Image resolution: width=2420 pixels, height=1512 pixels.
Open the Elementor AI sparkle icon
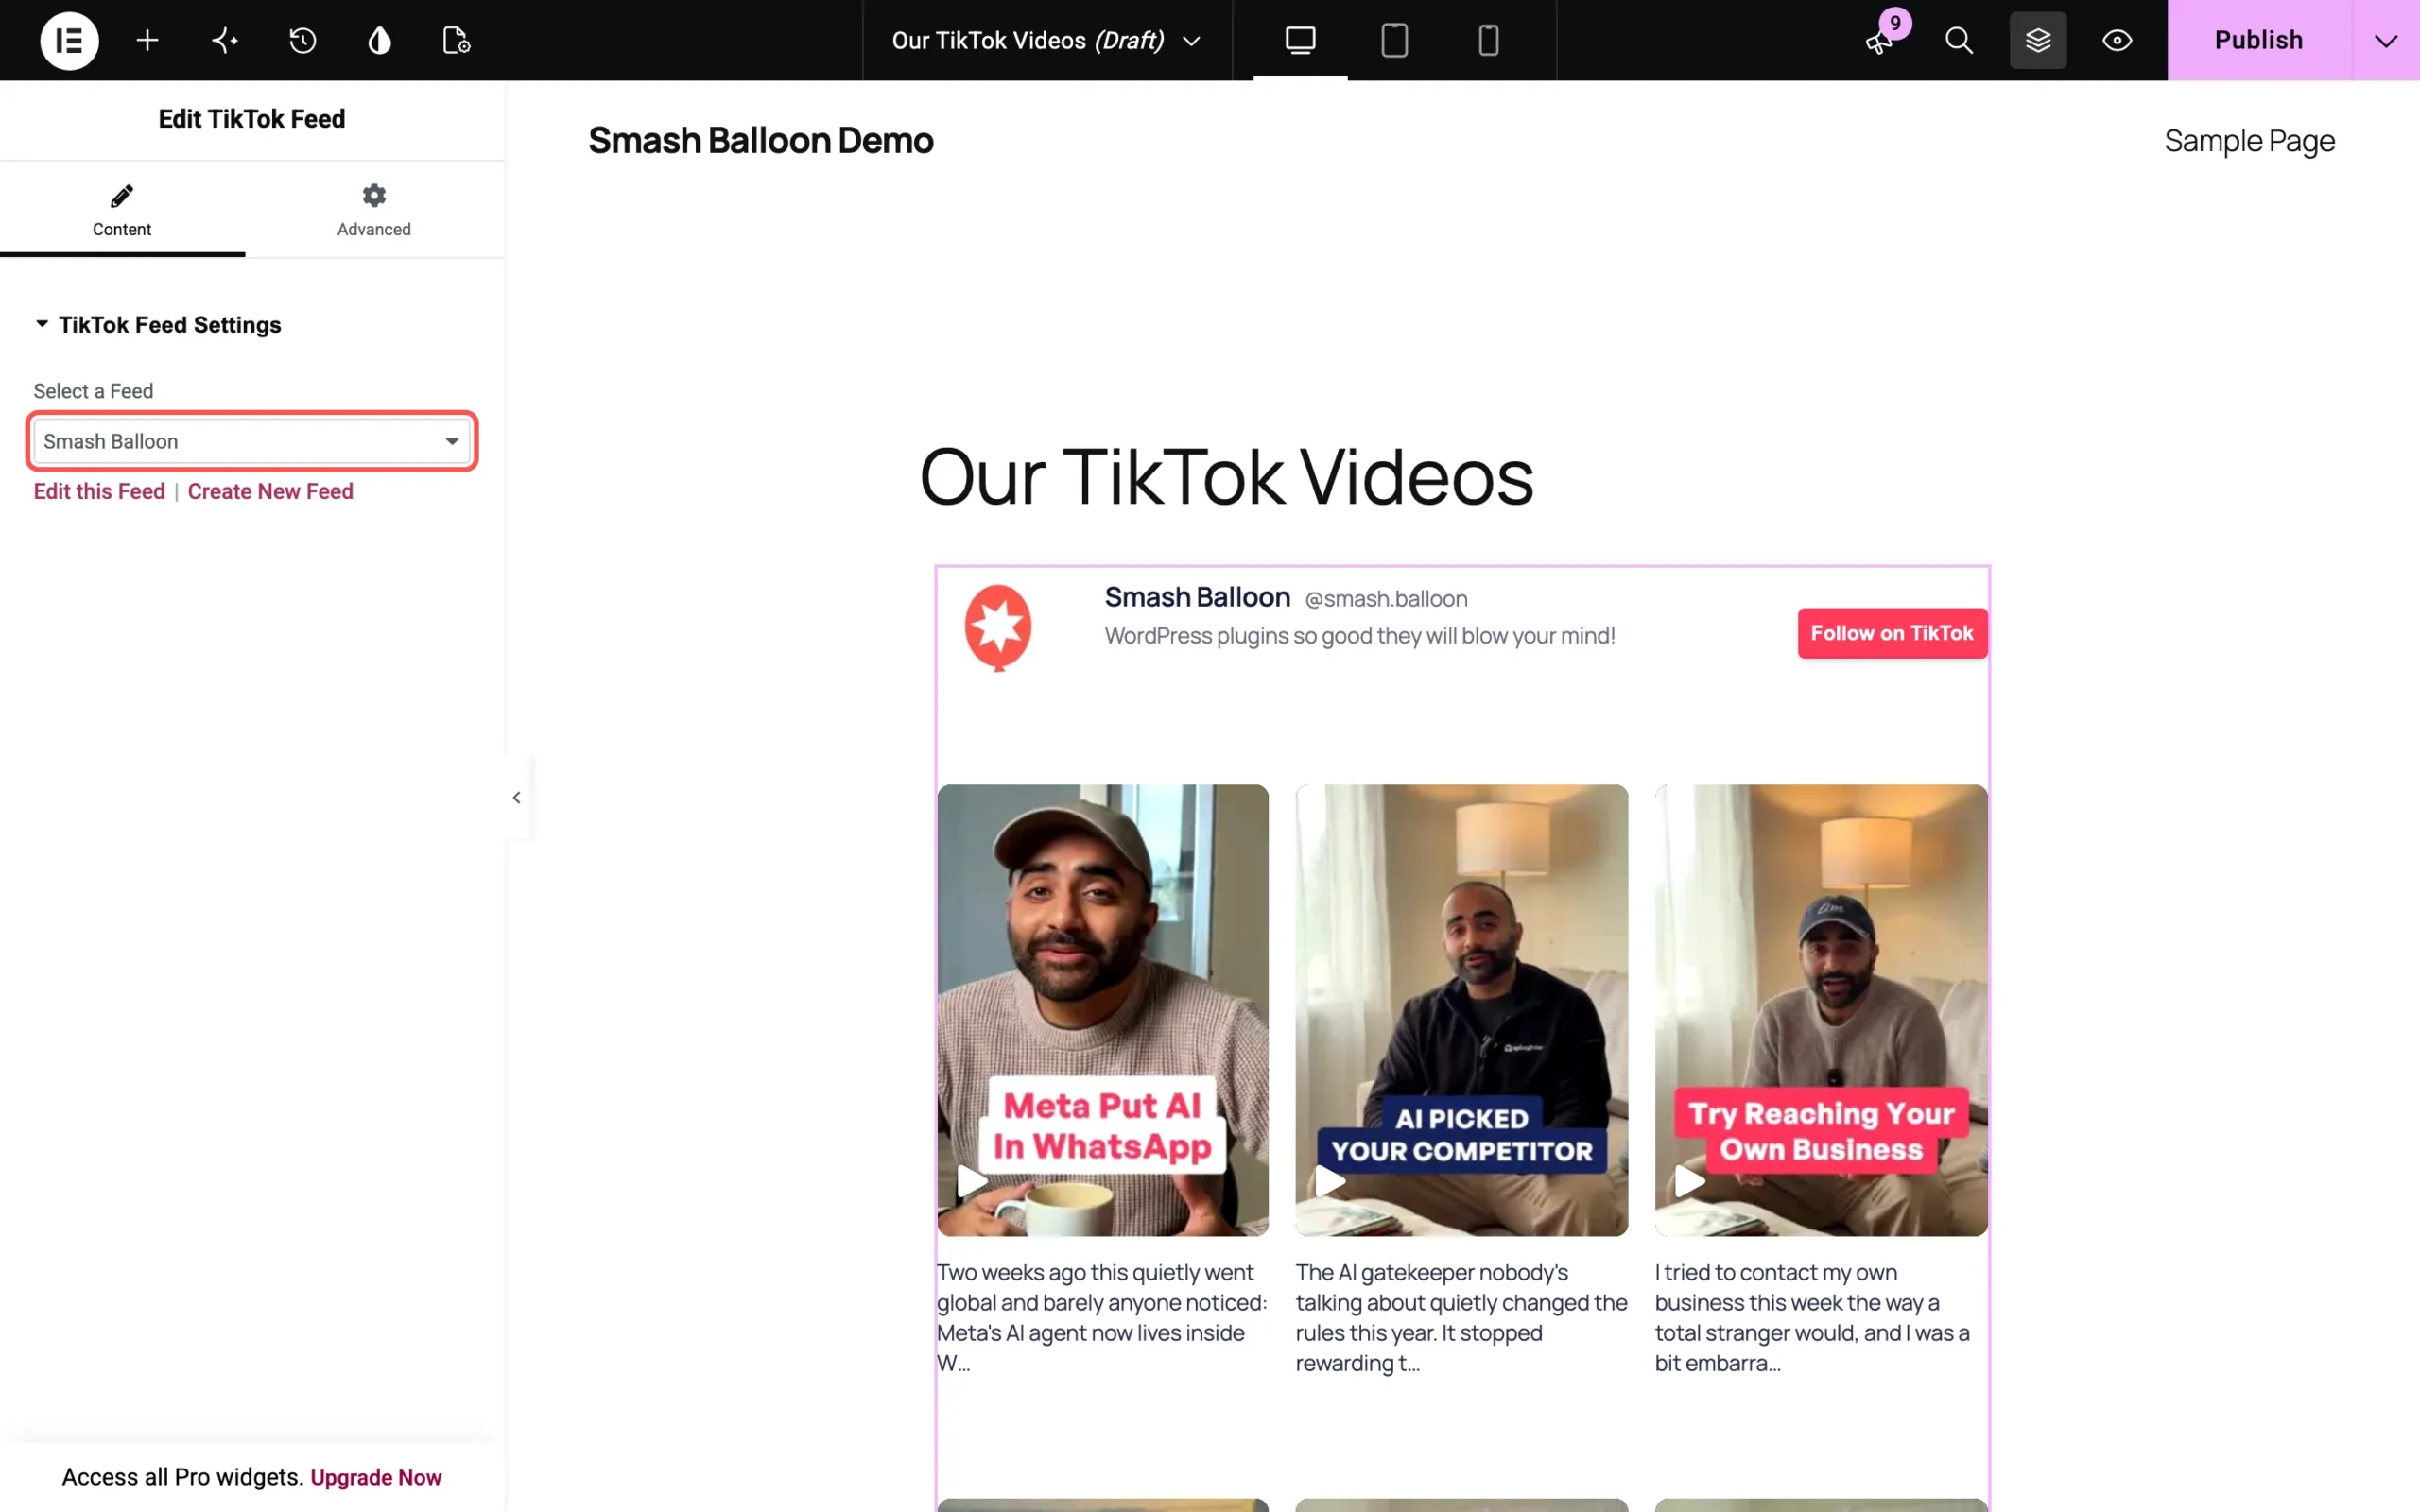pos(225,40)
